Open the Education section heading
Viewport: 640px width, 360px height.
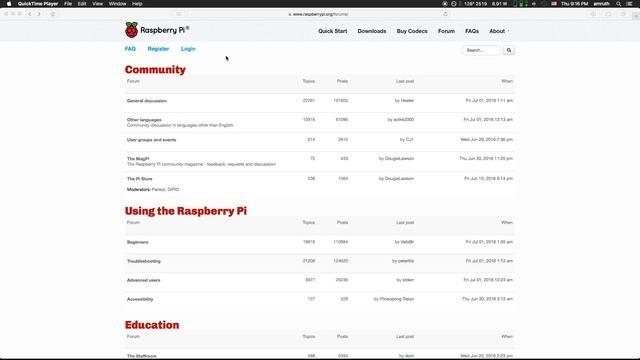coord(152,325)
